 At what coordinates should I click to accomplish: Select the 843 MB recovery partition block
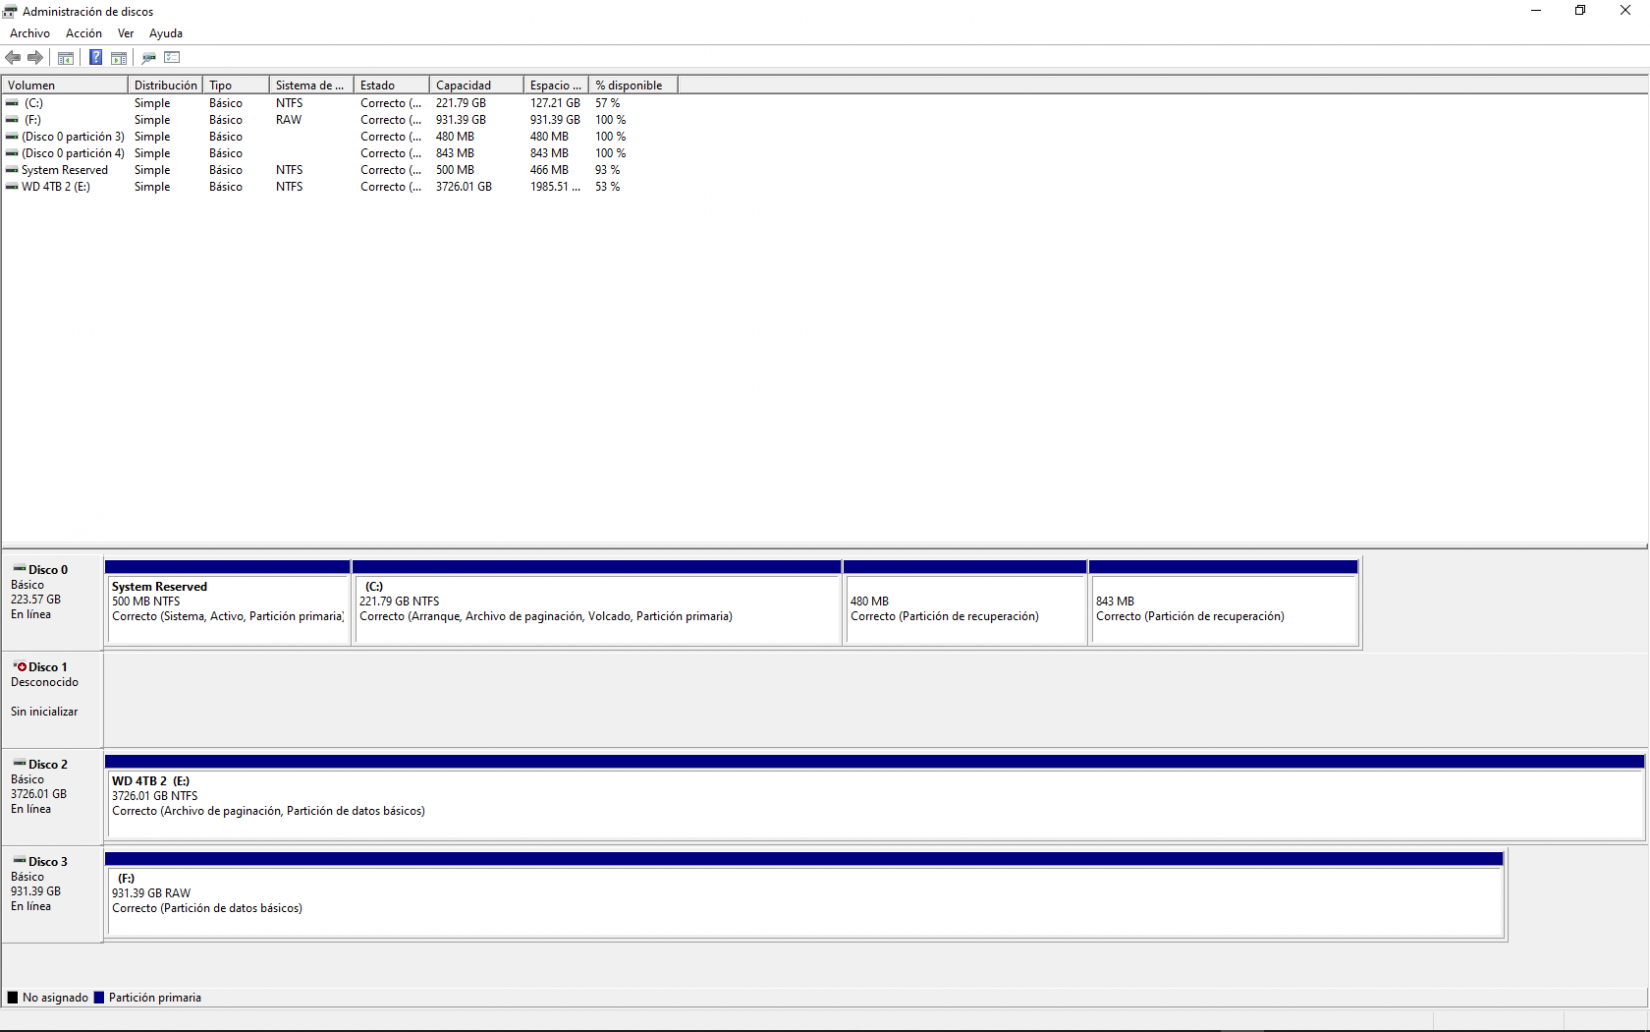click(x=1224, y=603)
